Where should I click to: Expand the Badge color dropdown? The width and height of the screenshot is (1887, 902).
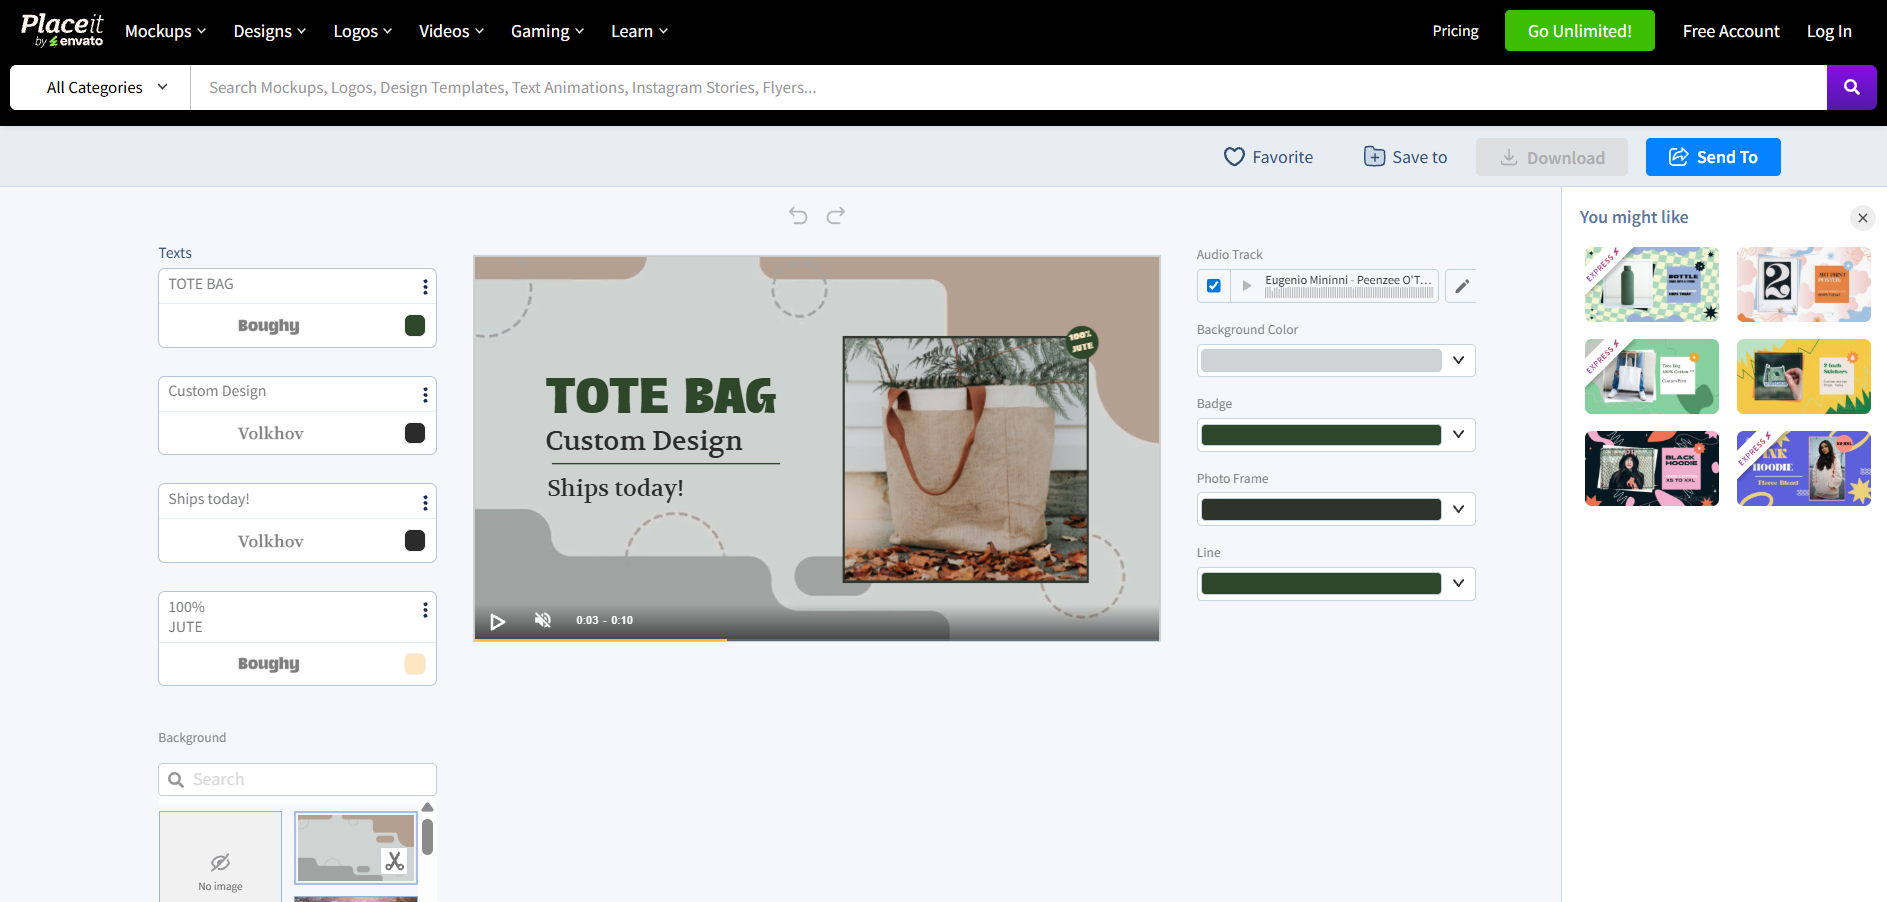coord(1458,434)
